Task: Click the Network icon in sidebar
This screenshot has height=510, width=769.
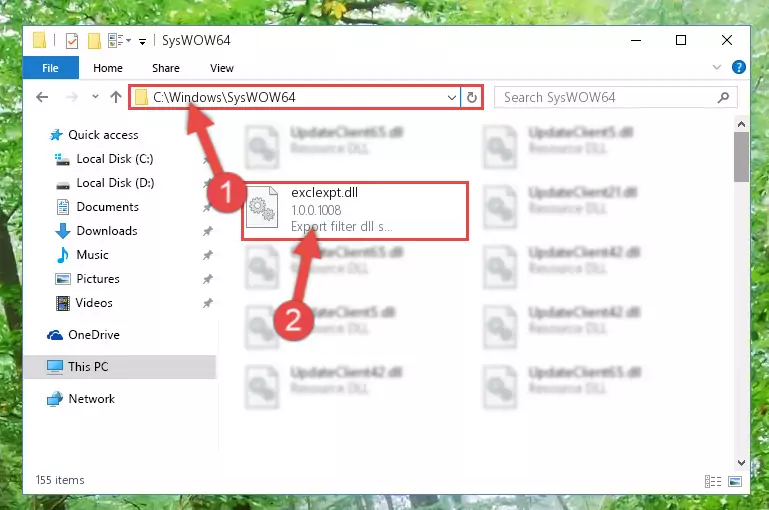Action: [54, 399]
